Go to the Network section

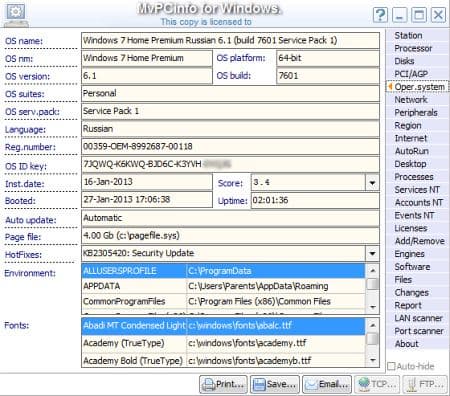(x=411, y=100)
